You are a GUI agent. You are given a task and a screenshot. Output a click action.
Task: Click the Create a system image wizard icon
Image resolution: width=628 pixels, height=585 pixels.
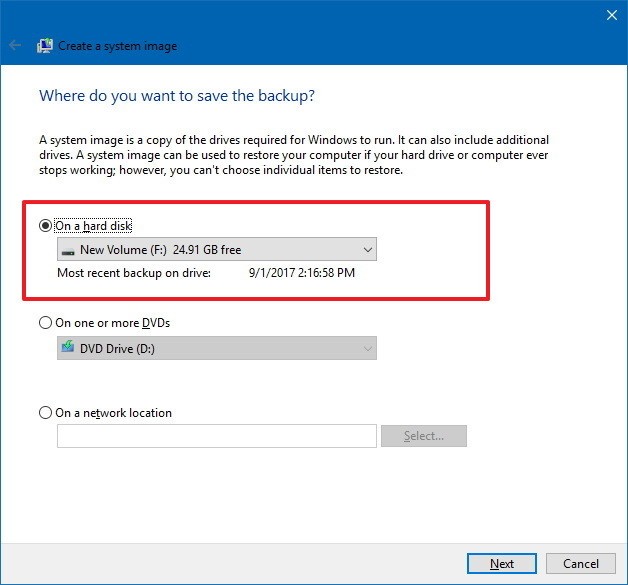tap(45, 46)
